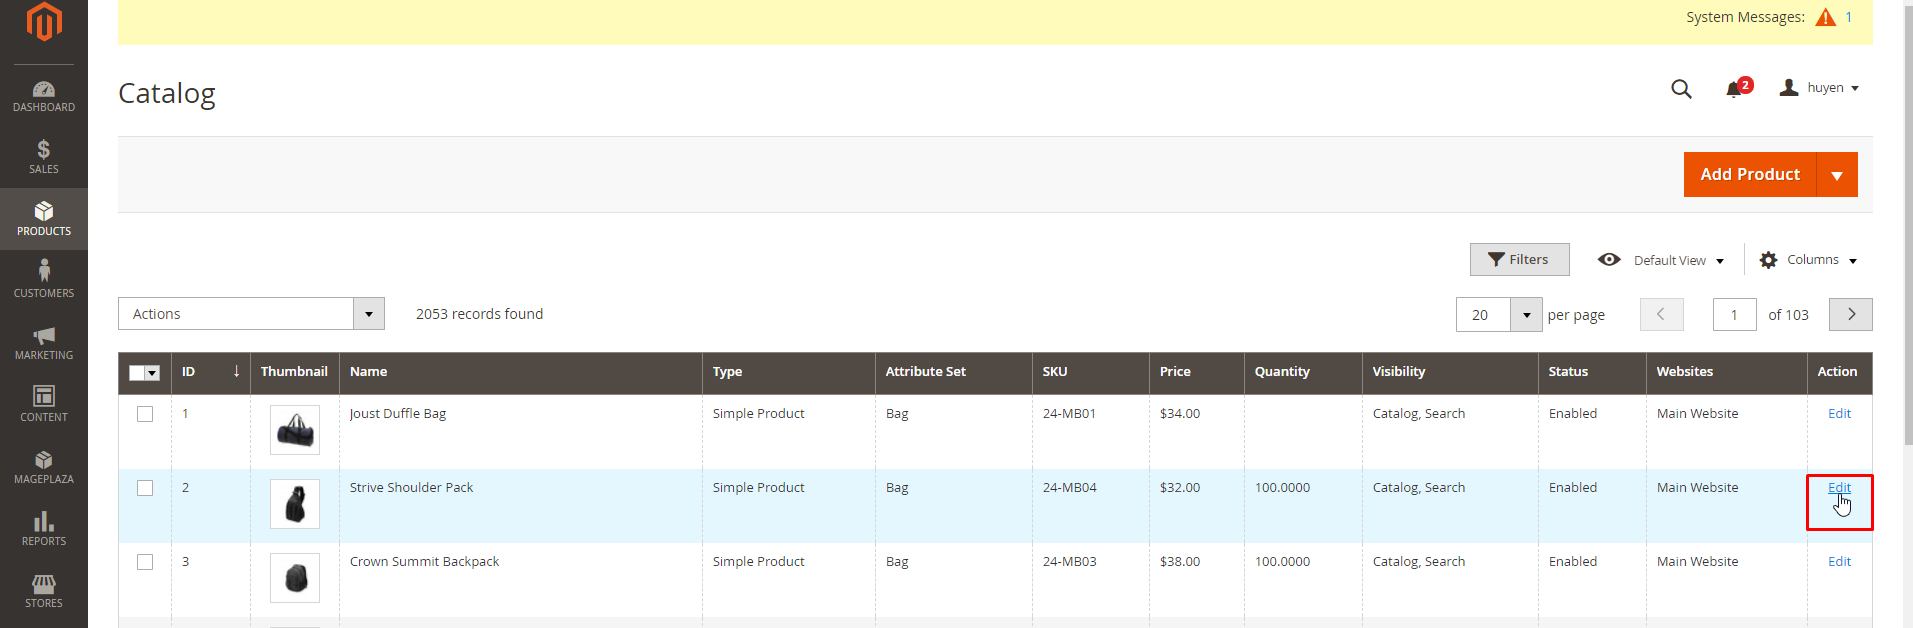The image size is (1913, 628).
Task: Click the search magnifier icon
Action: (1681, 89)
